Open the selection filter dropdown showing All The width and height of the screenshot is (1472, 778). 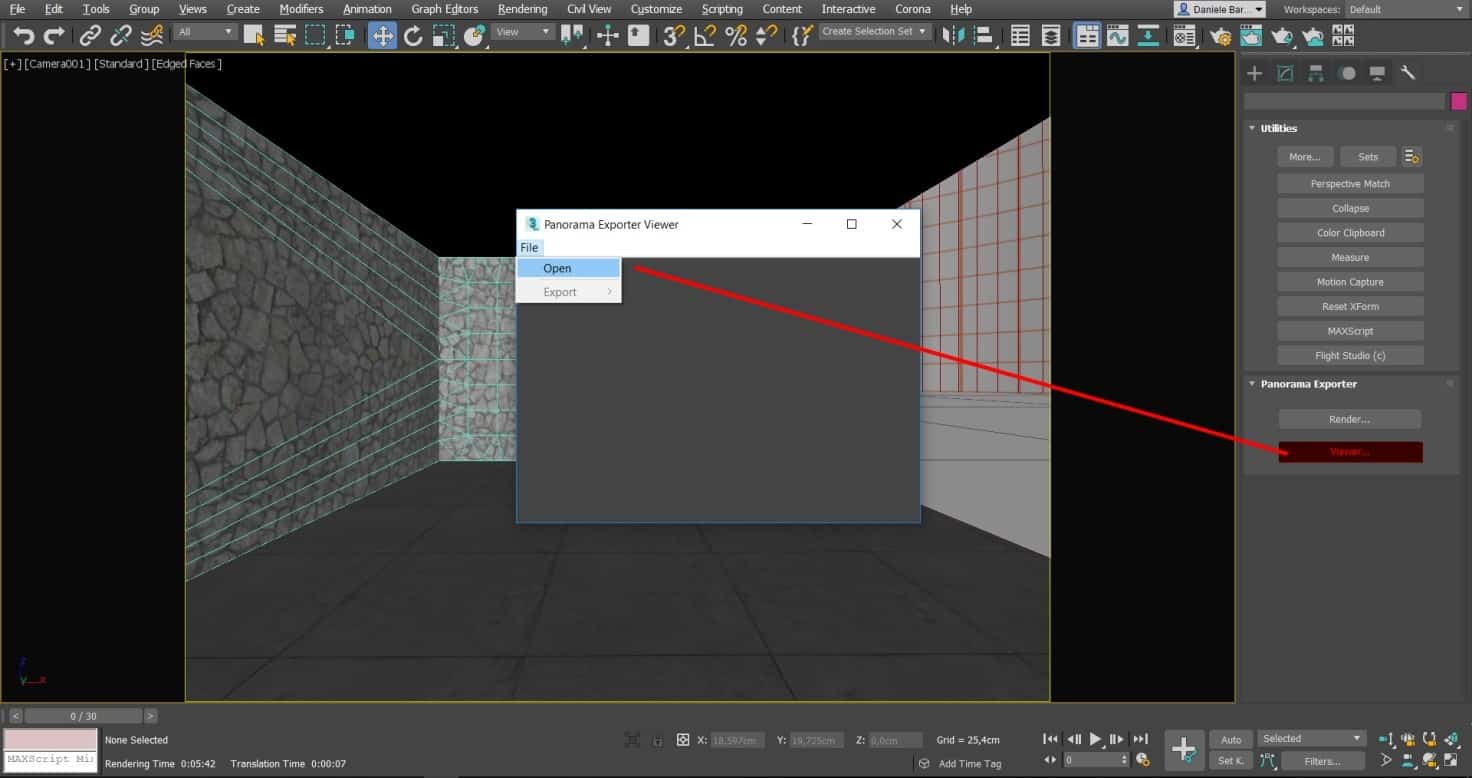click(205, 31)
